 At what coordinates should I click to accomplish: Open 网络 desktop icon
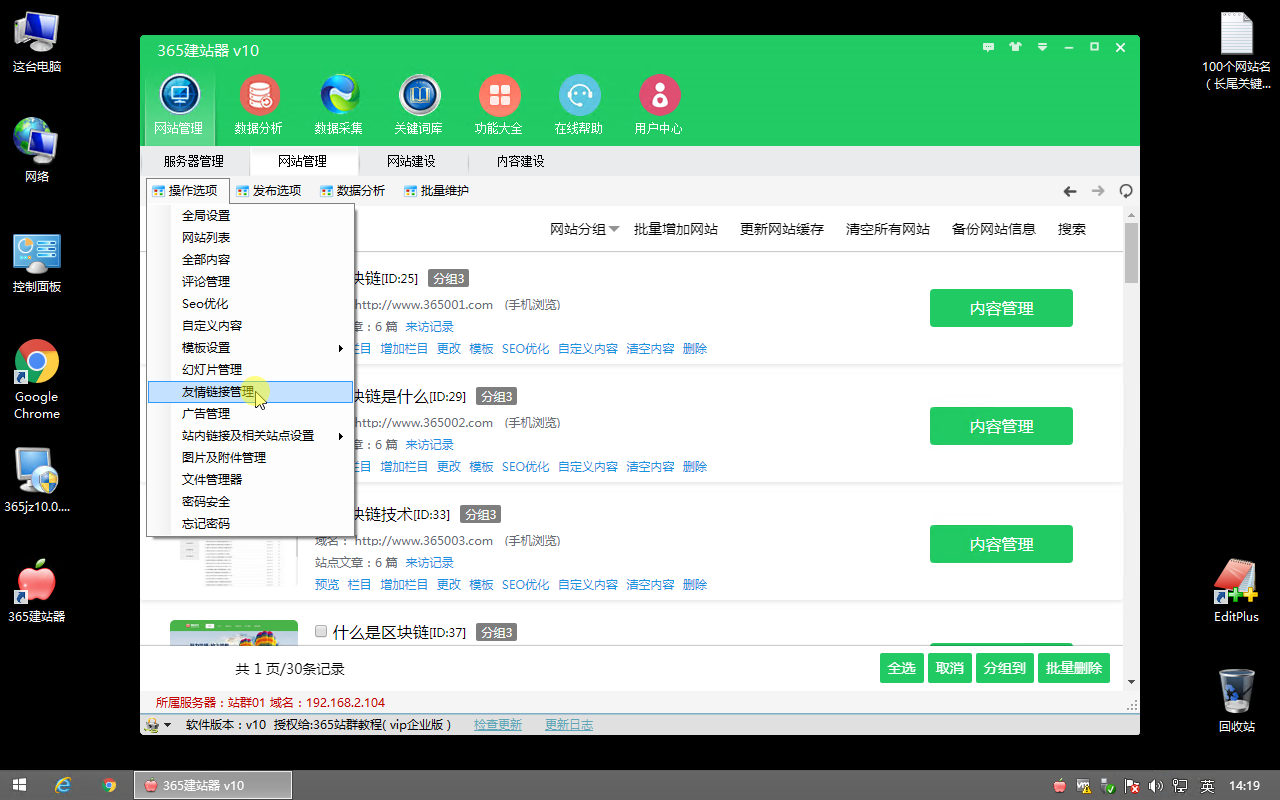tap(37, 150)
